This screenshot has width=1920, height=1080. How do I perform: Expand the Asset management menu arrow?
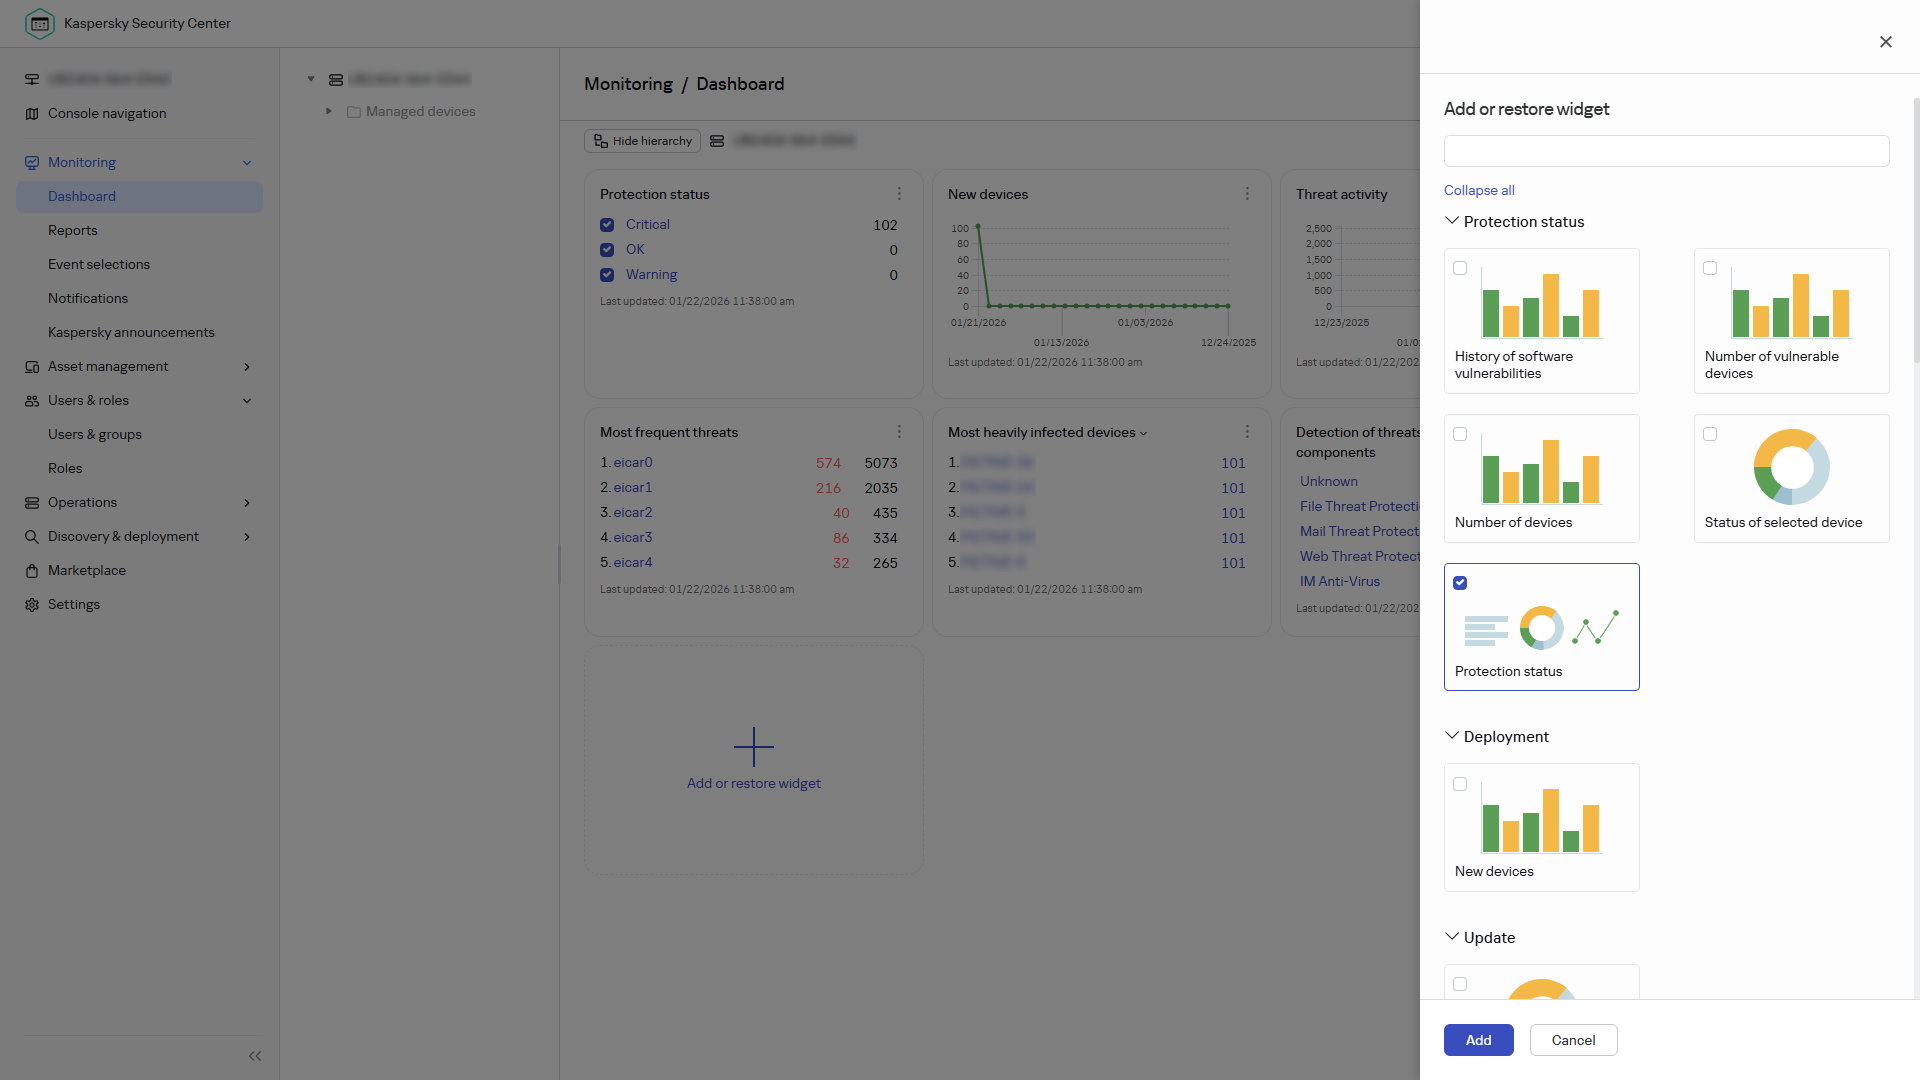pyautogui.click(x=247, y=367)
